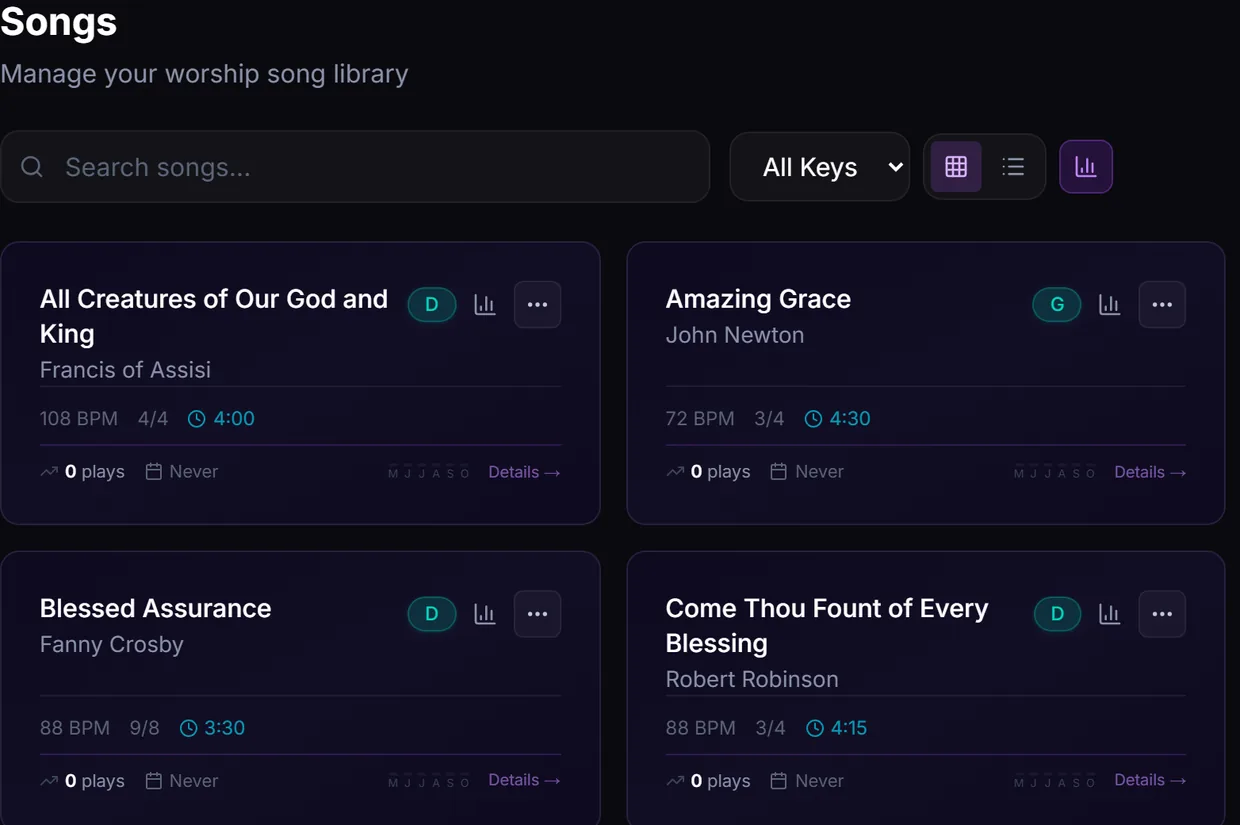This screenshot has height=825, width=1240.
Task: Click the Songs page heading
Action: click(x=58, y=20)
